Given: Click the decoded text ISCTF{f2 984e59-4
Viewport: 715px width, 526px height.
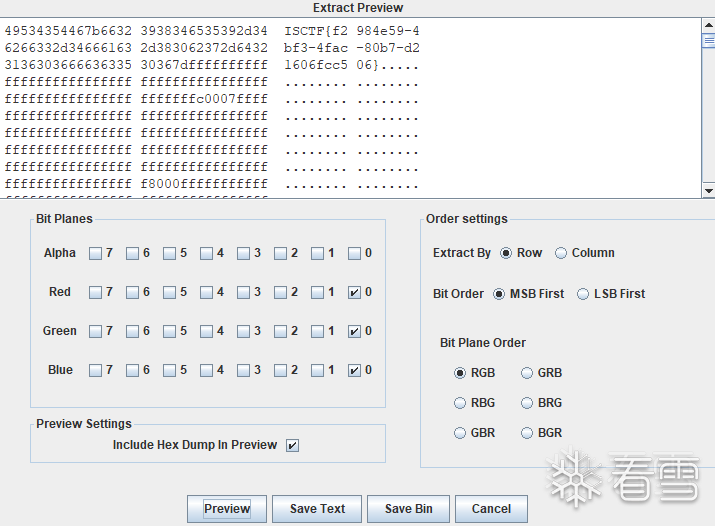Looking at the screenshot, I should [352, 31].
